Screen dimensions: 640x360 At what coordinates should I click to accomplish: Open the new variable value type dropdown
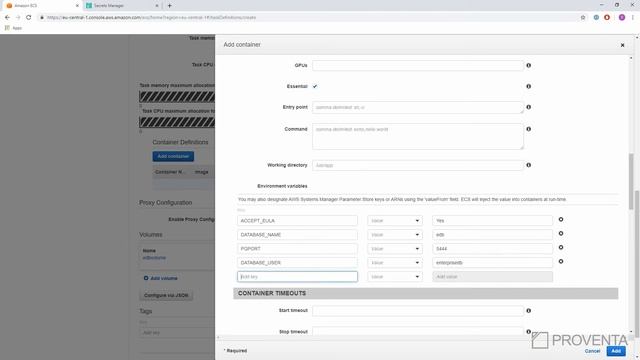click(x=395, y=277)
